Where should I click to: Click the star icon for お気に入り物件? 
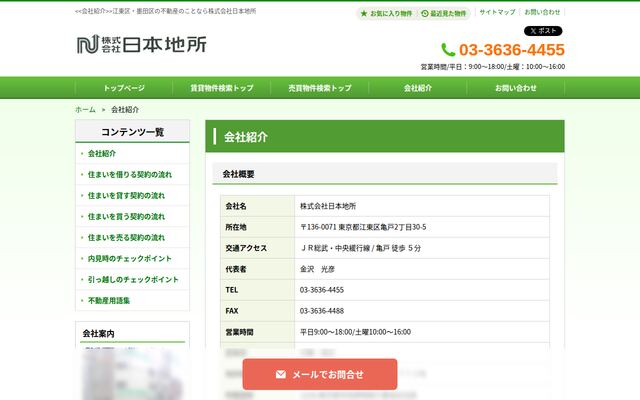coord(364,13)
